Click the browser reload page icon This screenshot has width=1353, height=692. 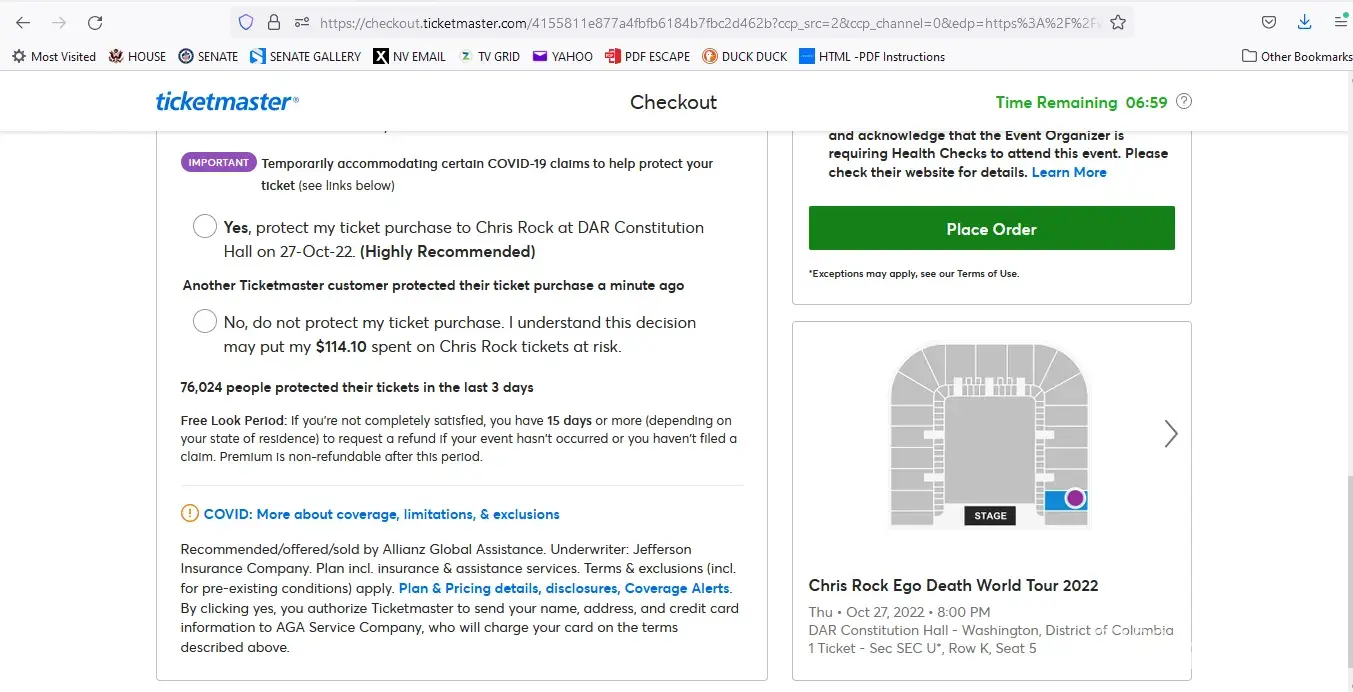95,22
